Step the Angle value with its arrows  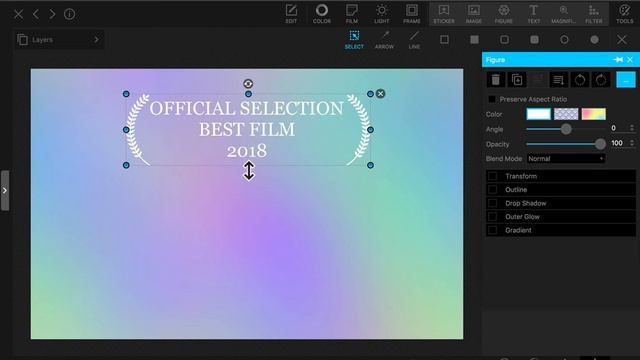tap(632, 128)
